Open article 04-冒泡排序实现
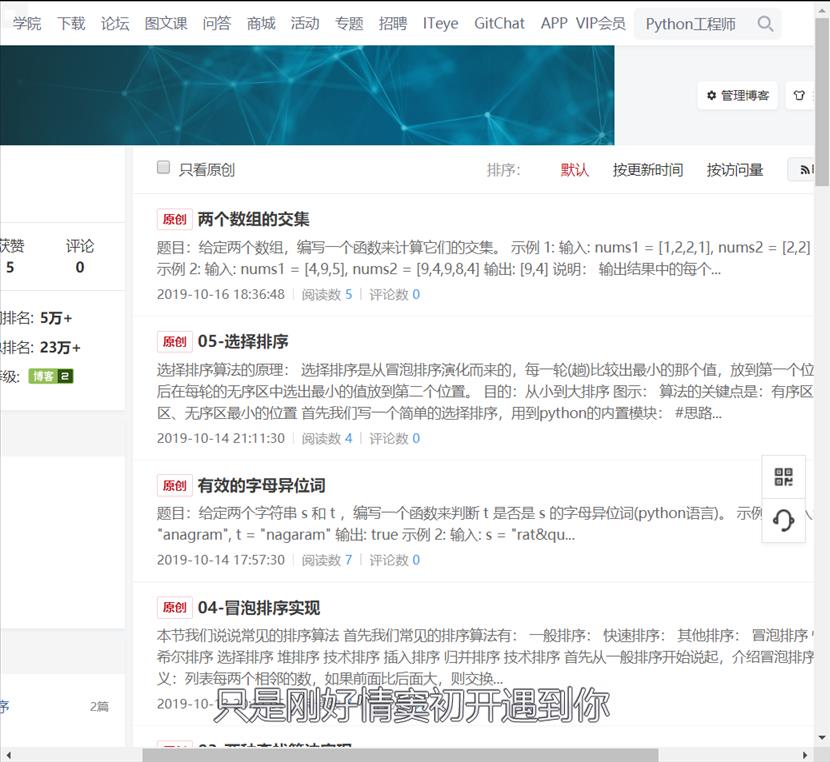 pyautogui.click(x=259, y=608)
